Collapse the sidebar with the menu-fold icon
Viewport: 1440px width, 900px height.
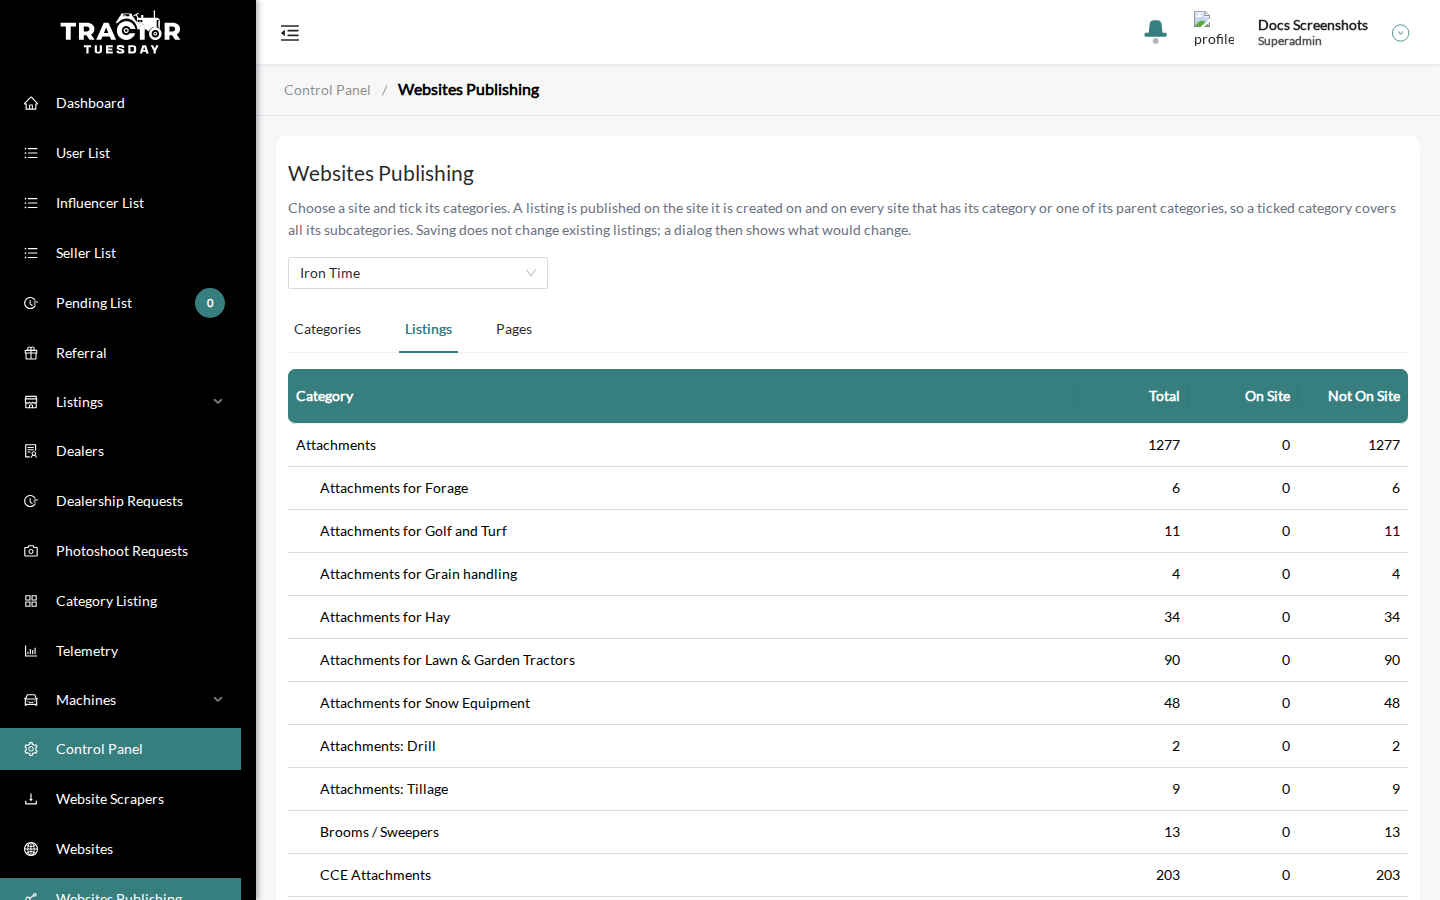pos(290,33)
